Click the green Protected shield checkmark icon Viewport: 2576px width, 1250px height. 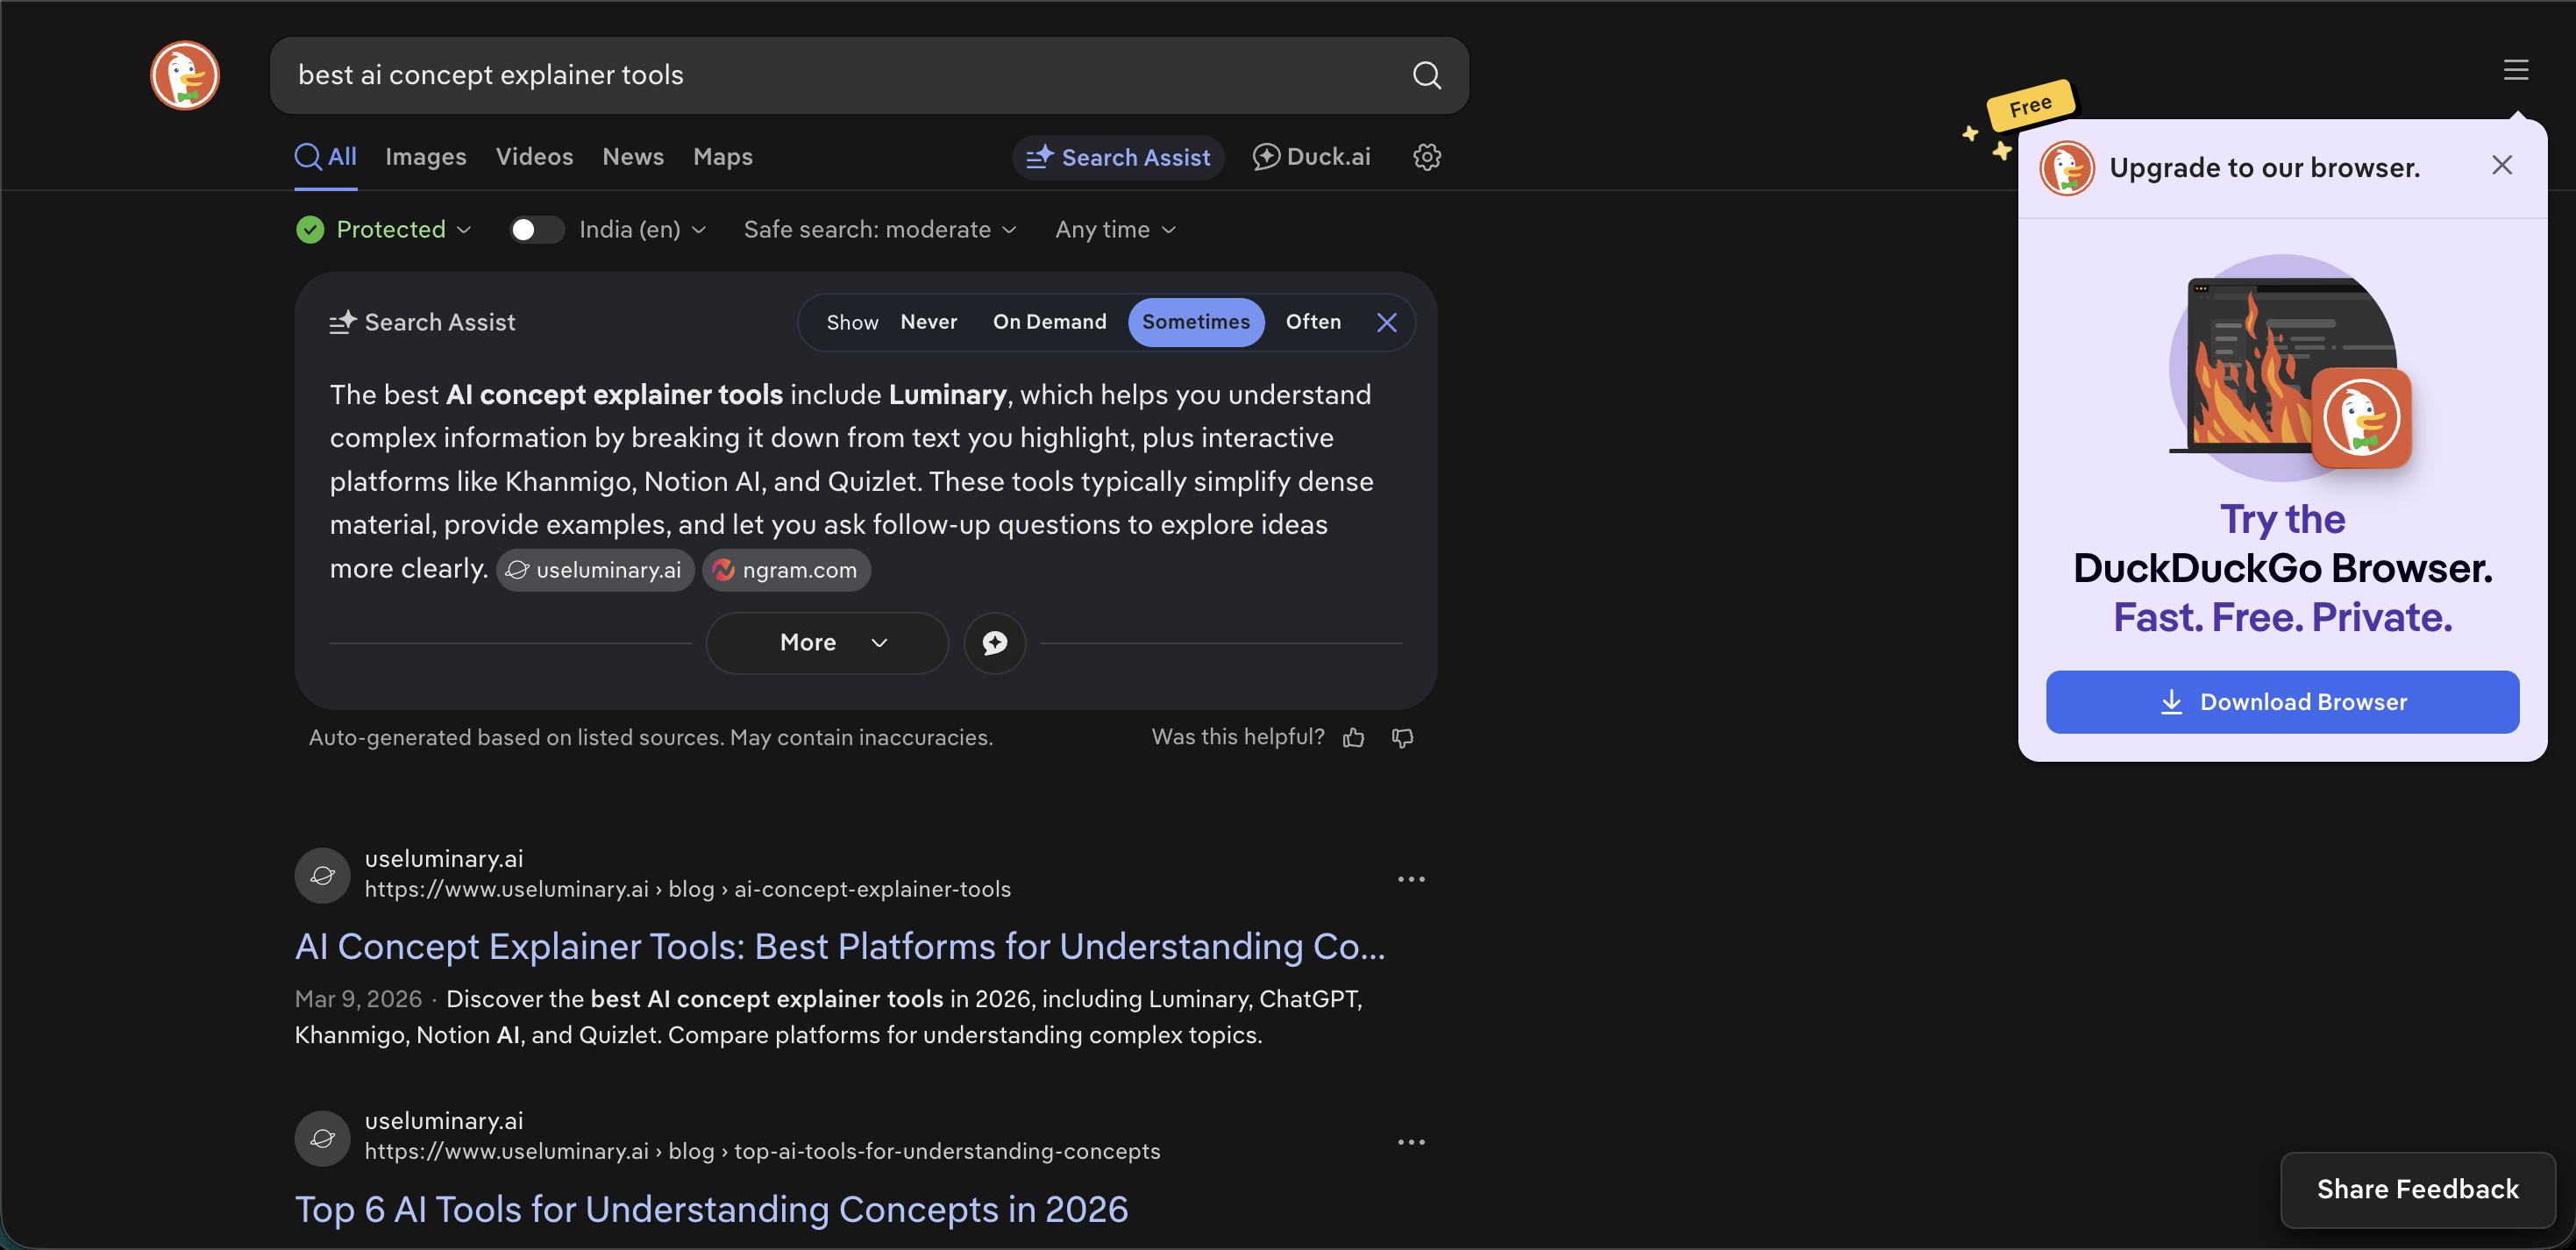click(310, 230)
